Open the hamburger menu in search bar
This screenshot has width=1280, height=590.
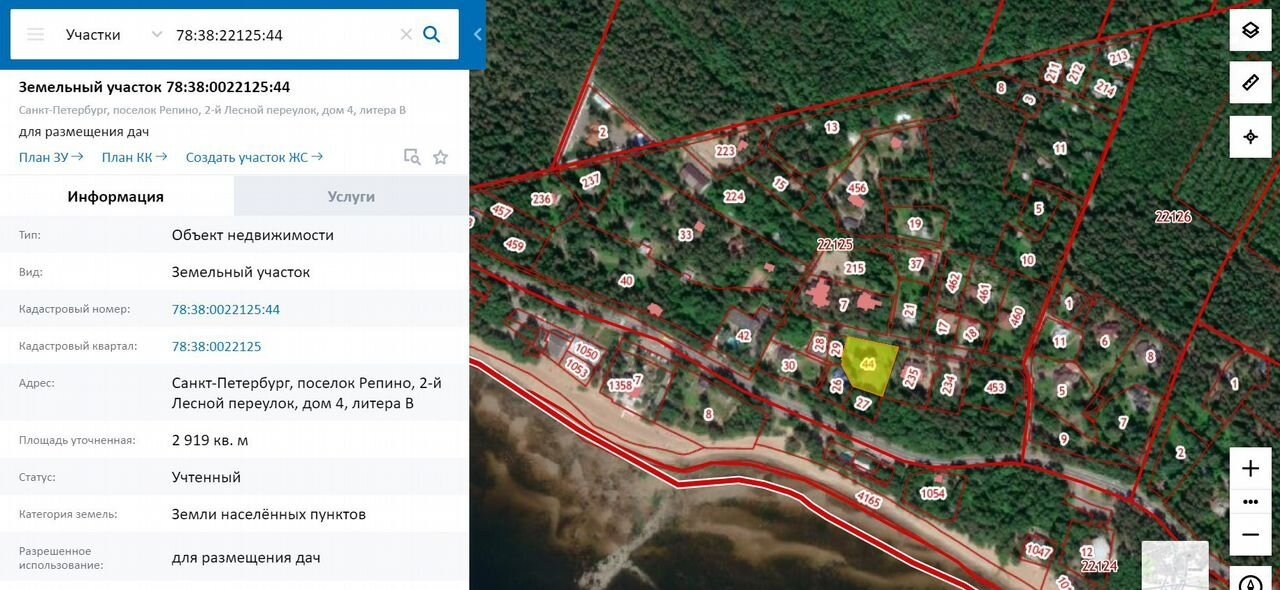pyautogui.click(x=36, y=34)
